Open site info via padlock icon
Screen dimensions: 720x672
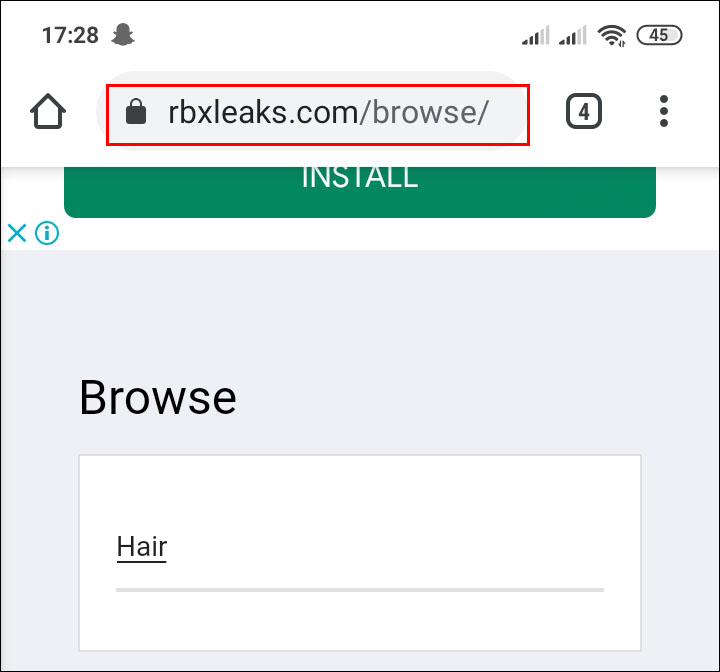(x=136, y=112)
